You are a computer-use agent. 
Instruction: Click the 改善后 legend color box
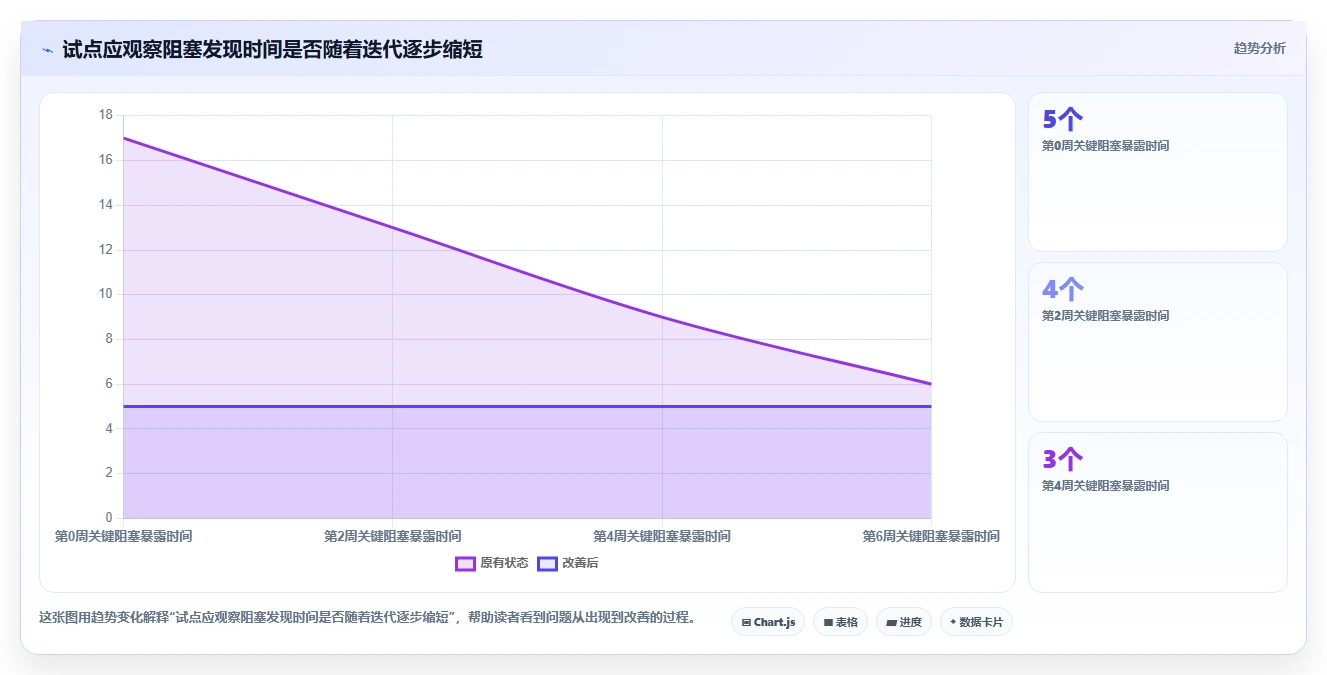(547, 563)
